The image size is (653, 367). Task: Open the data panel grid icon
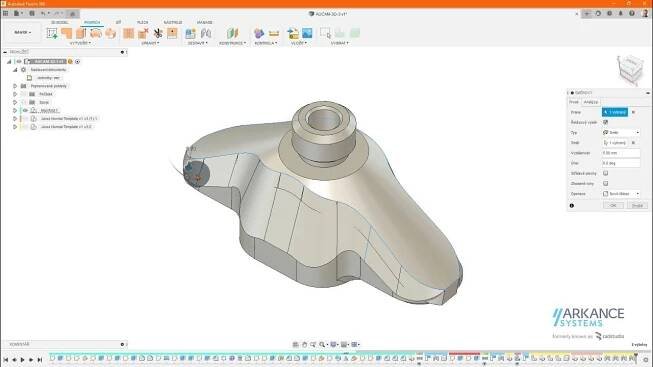click(x=5, y=13)
